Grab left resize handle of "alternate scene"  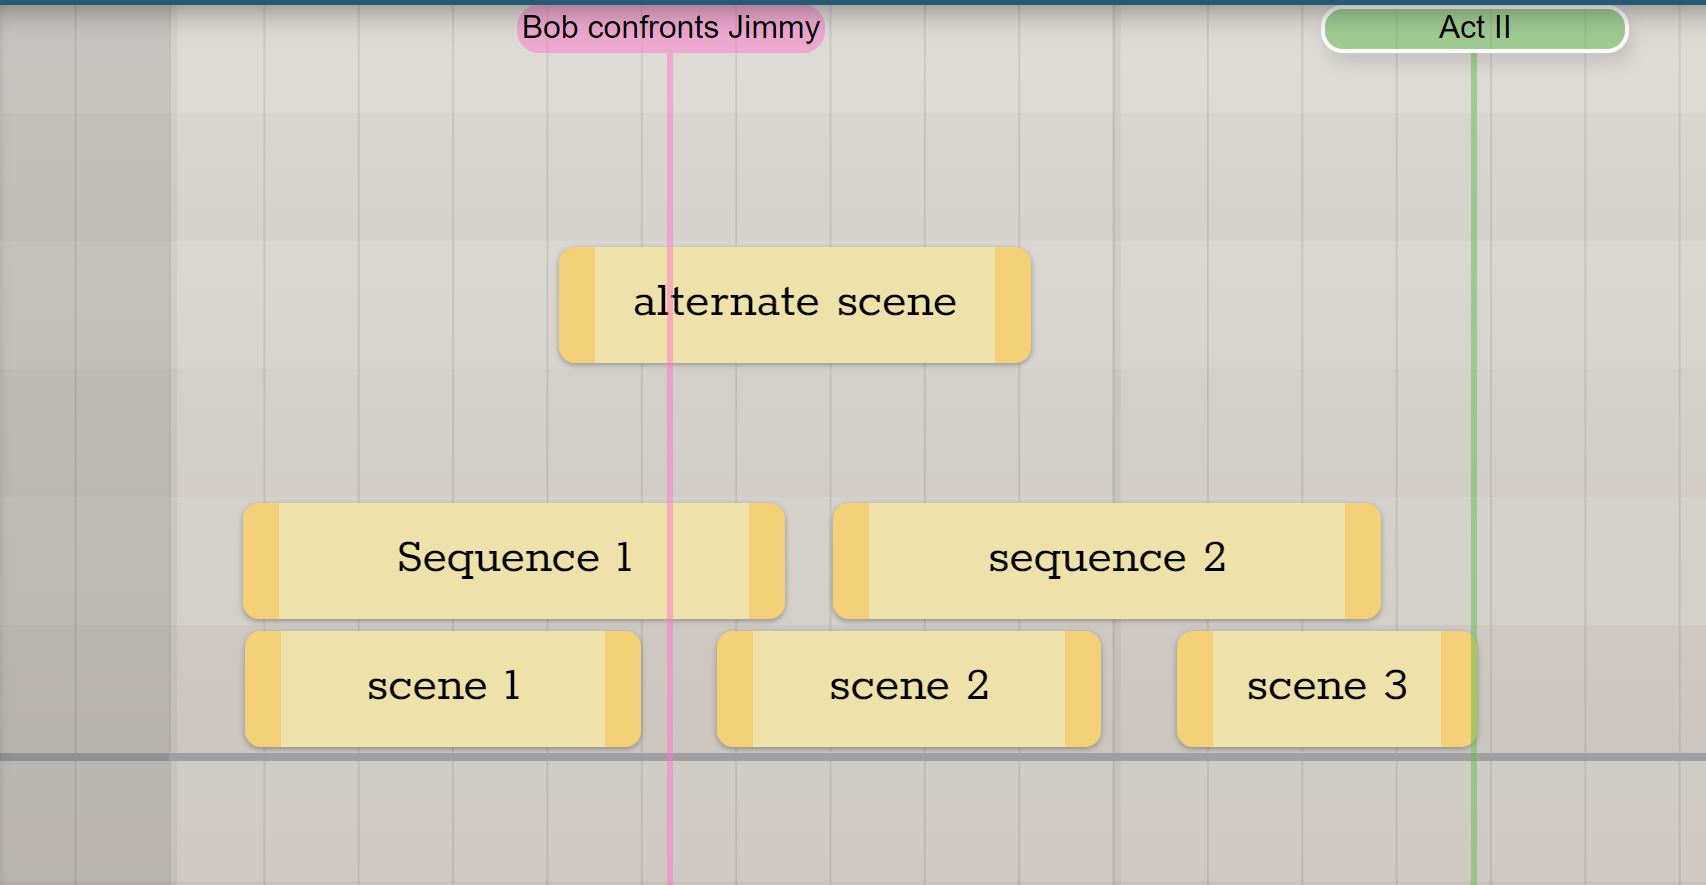click(x=577, y=305)
